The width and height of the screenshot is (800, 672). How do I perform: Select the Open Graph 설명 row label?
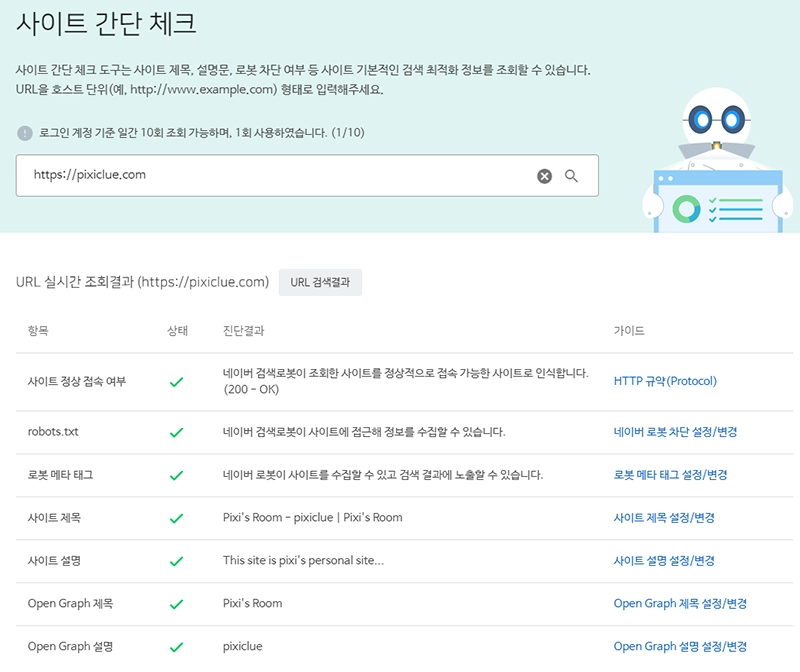point(70,646)
